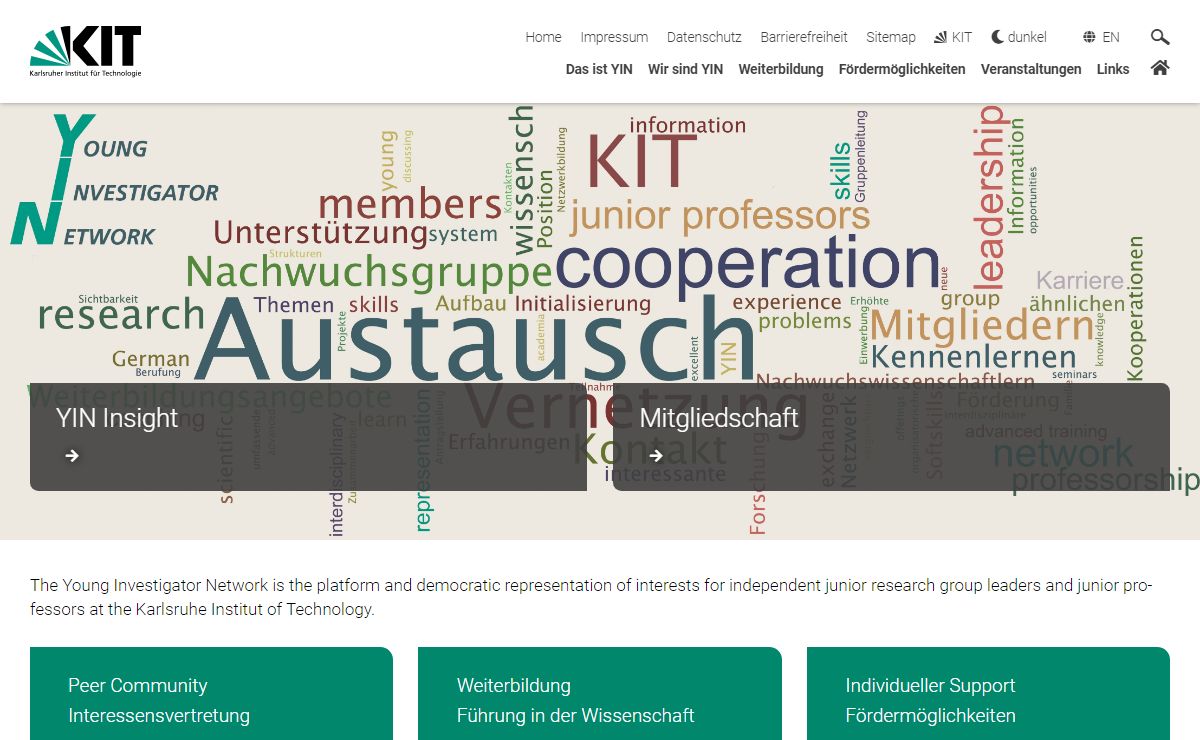Open the Home link
This screenshot has height=740, width=1200.
543,37
